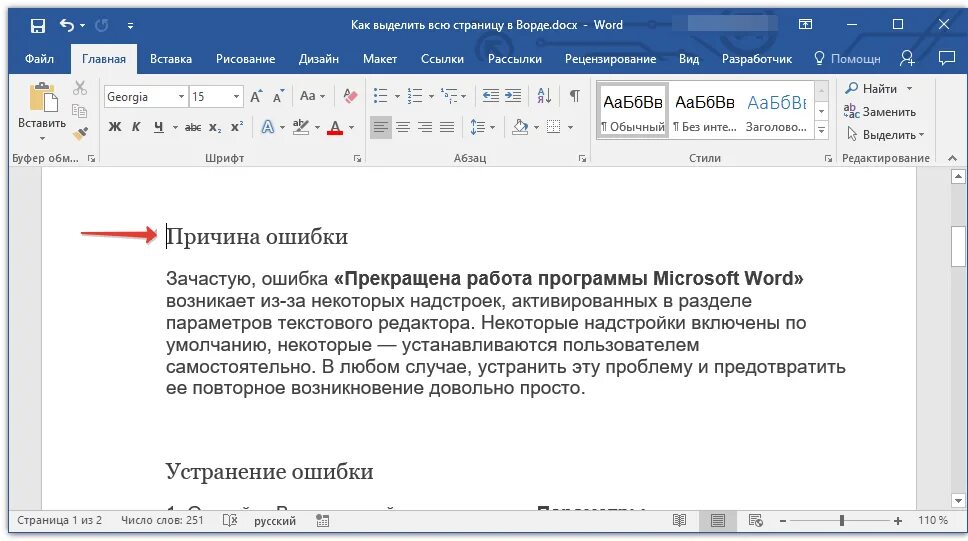Open borders dropdown

570,128
